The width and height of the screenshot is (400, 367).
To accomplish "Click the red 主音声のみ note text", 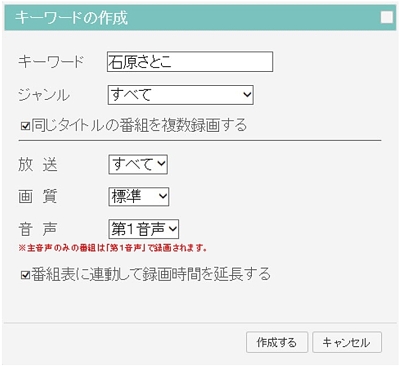I will point(113,248).
